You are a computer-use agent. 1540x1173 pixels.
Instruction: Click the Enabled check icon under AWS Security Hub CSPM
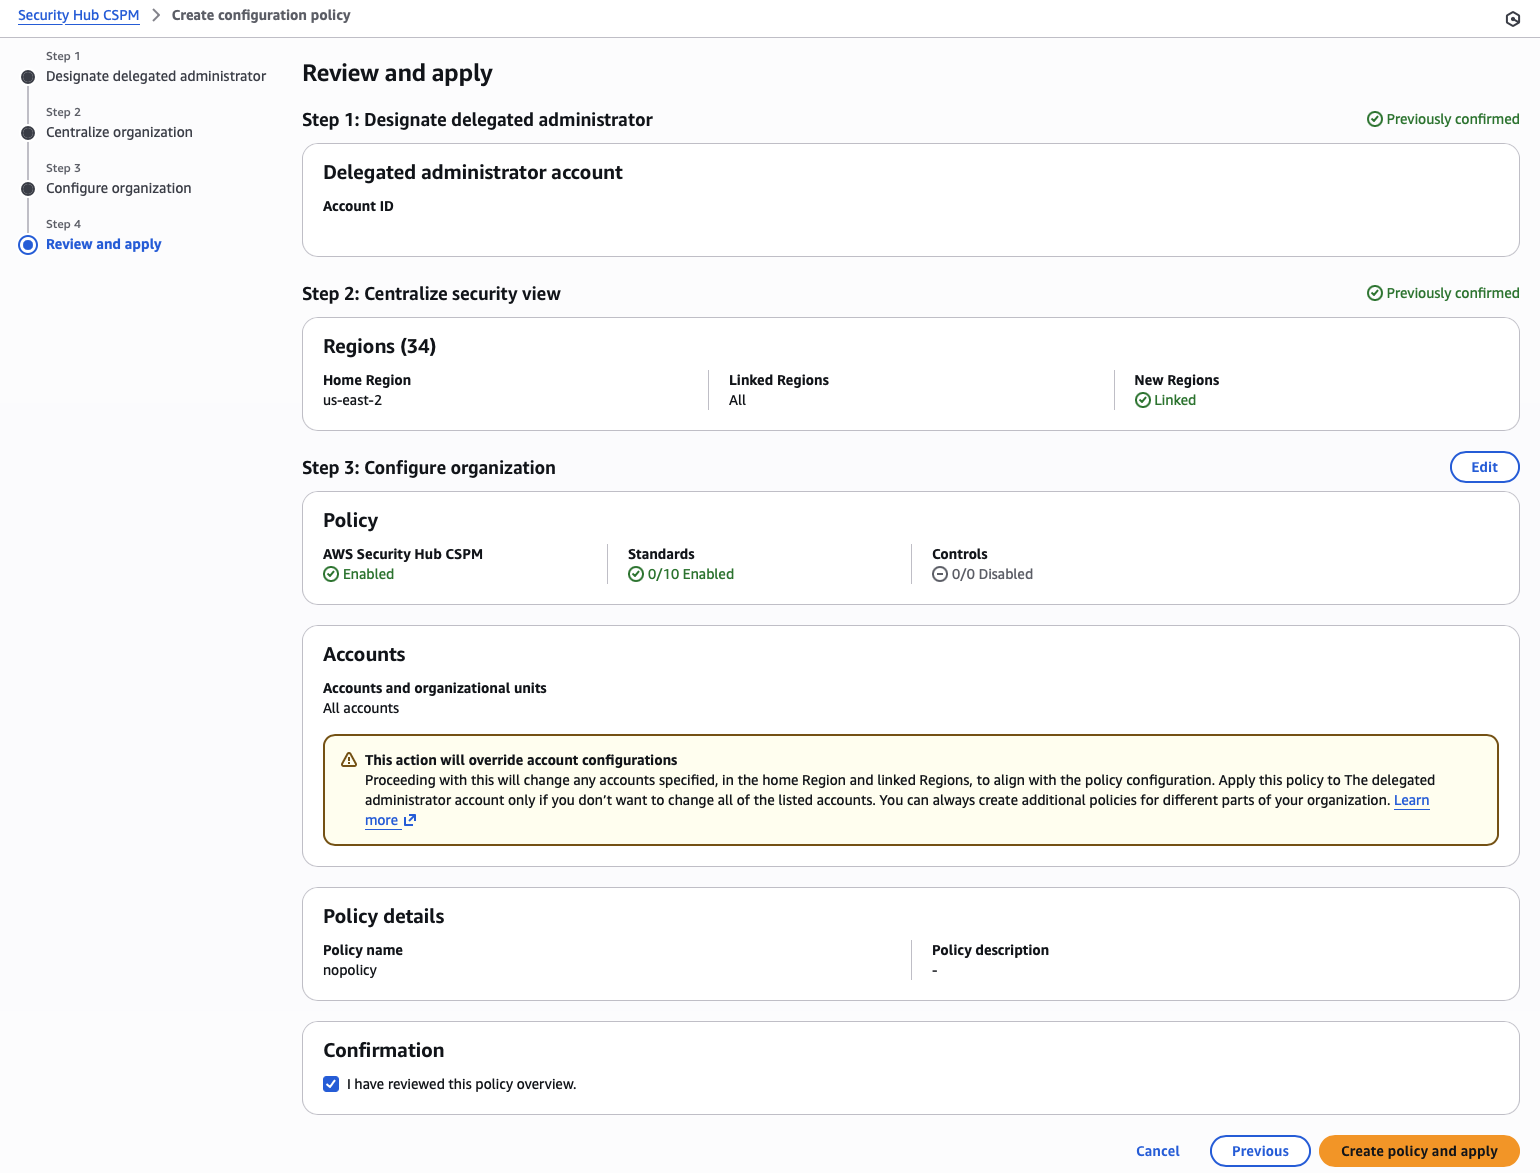point(331,574)
